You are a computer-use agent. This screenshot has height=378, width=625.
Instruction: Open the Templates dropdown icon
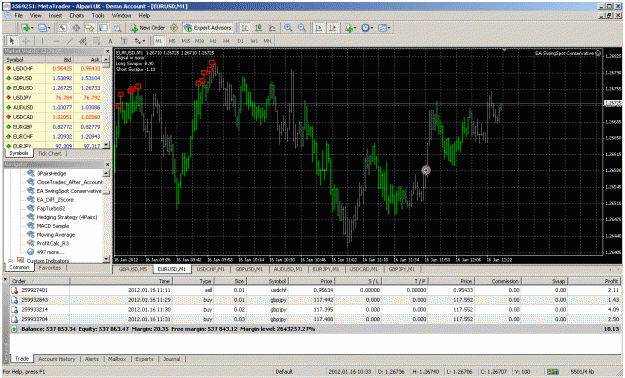click(383, 28)
